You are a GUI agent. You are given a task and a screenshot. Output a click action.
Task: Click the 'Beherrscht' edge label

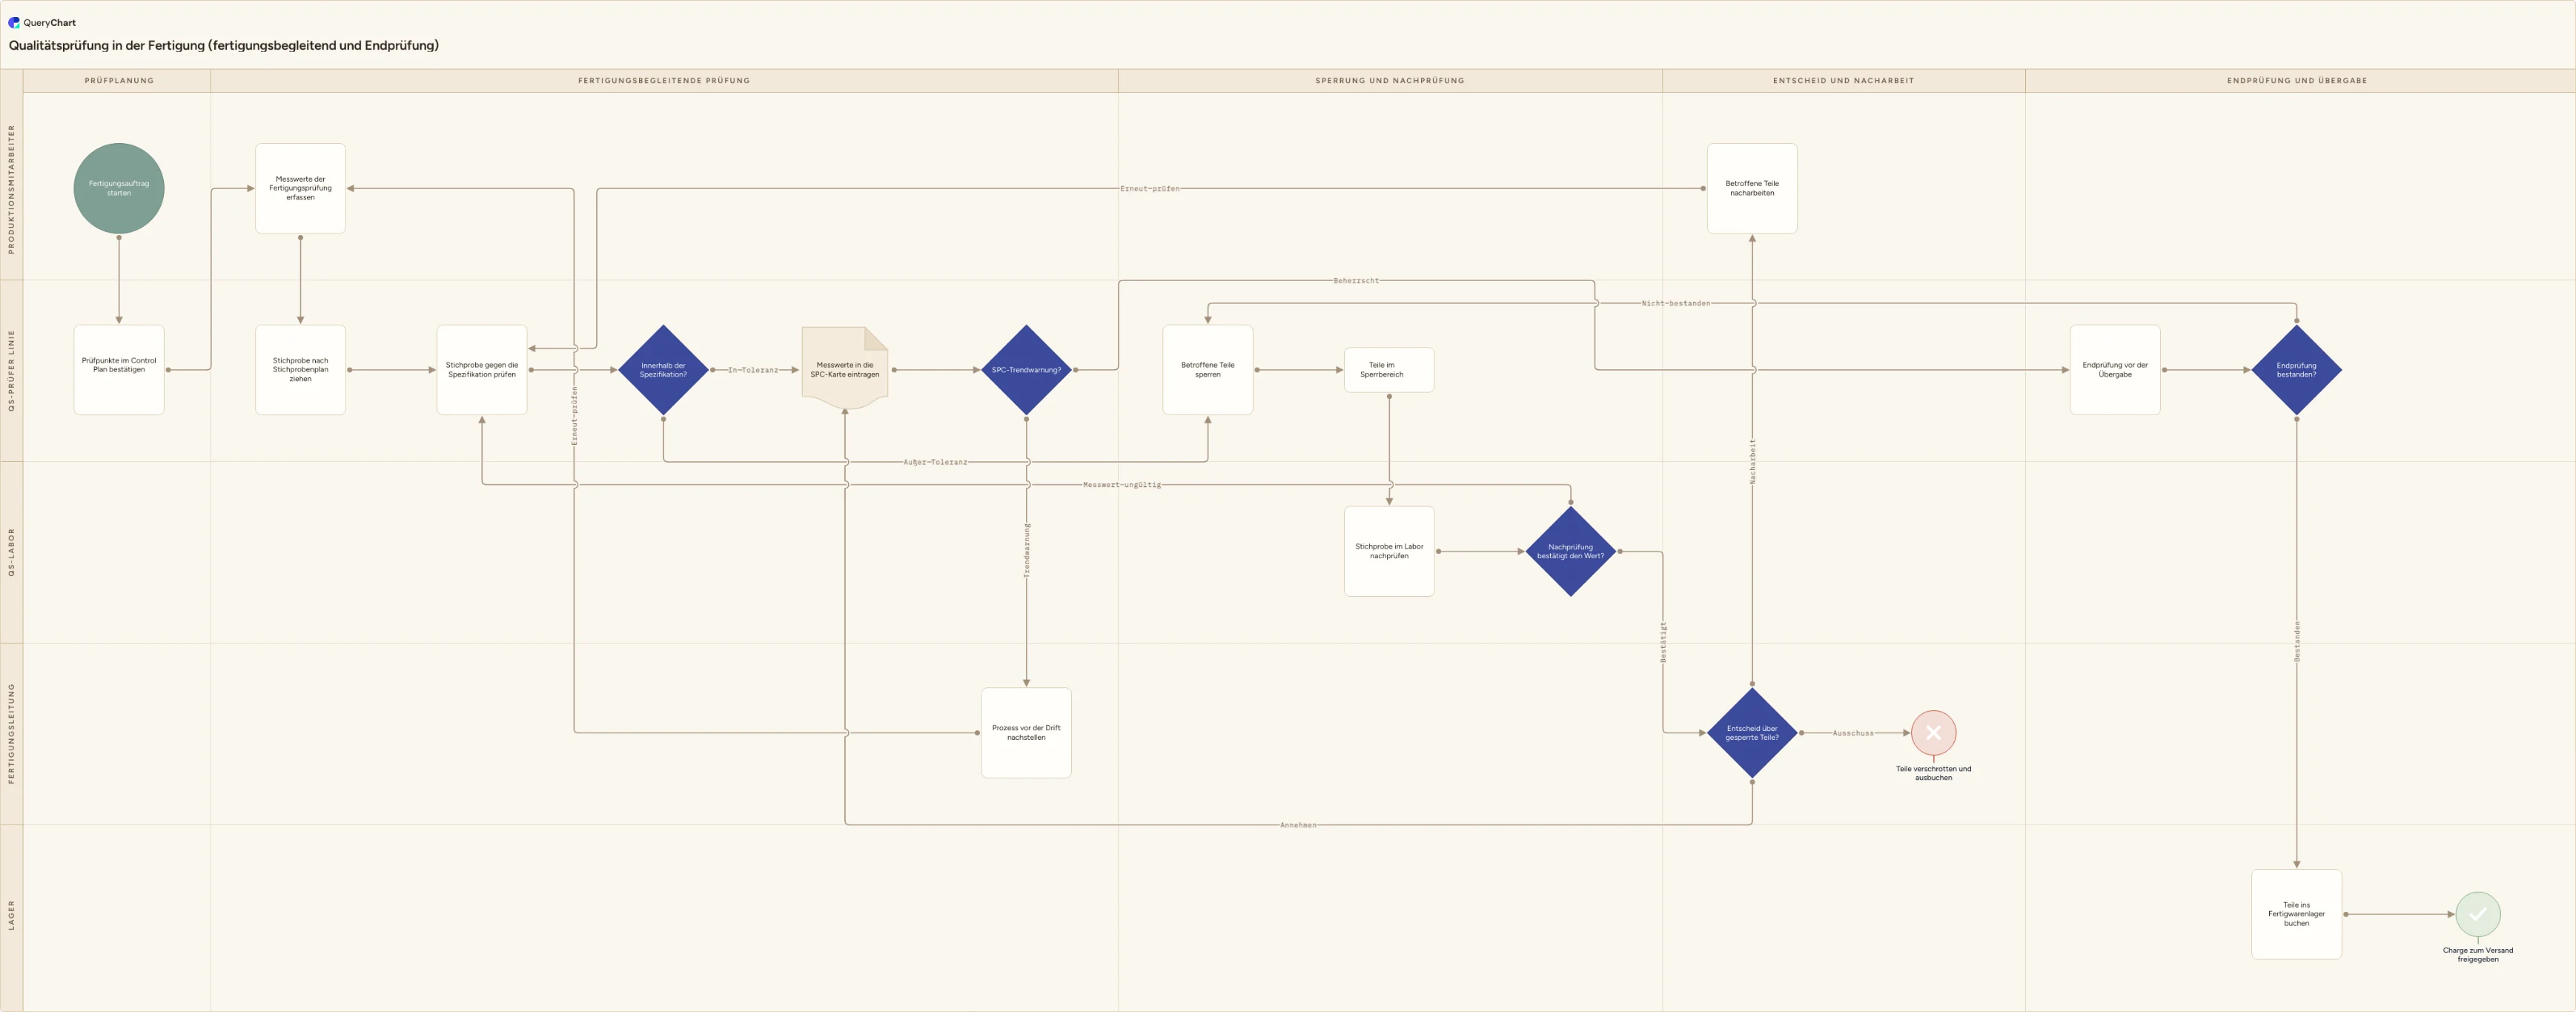tap(1356, 281)
